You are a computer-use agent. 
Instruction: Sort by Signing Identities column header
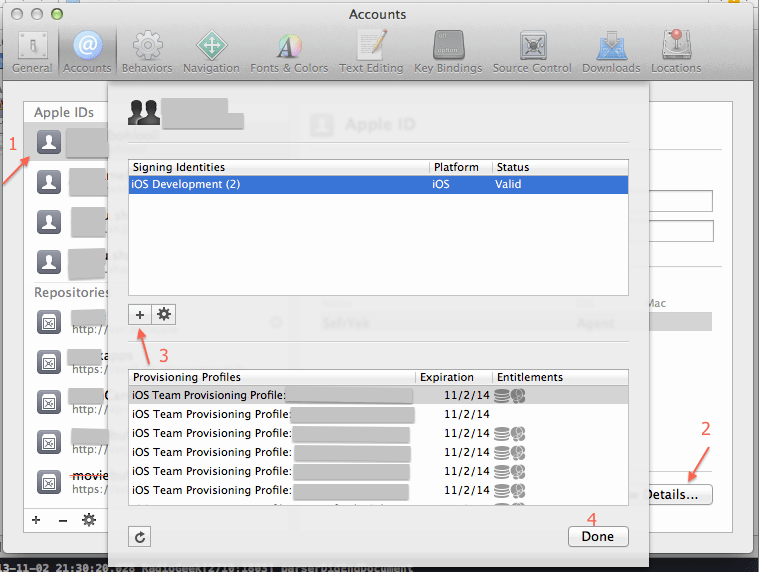point(279,167)
